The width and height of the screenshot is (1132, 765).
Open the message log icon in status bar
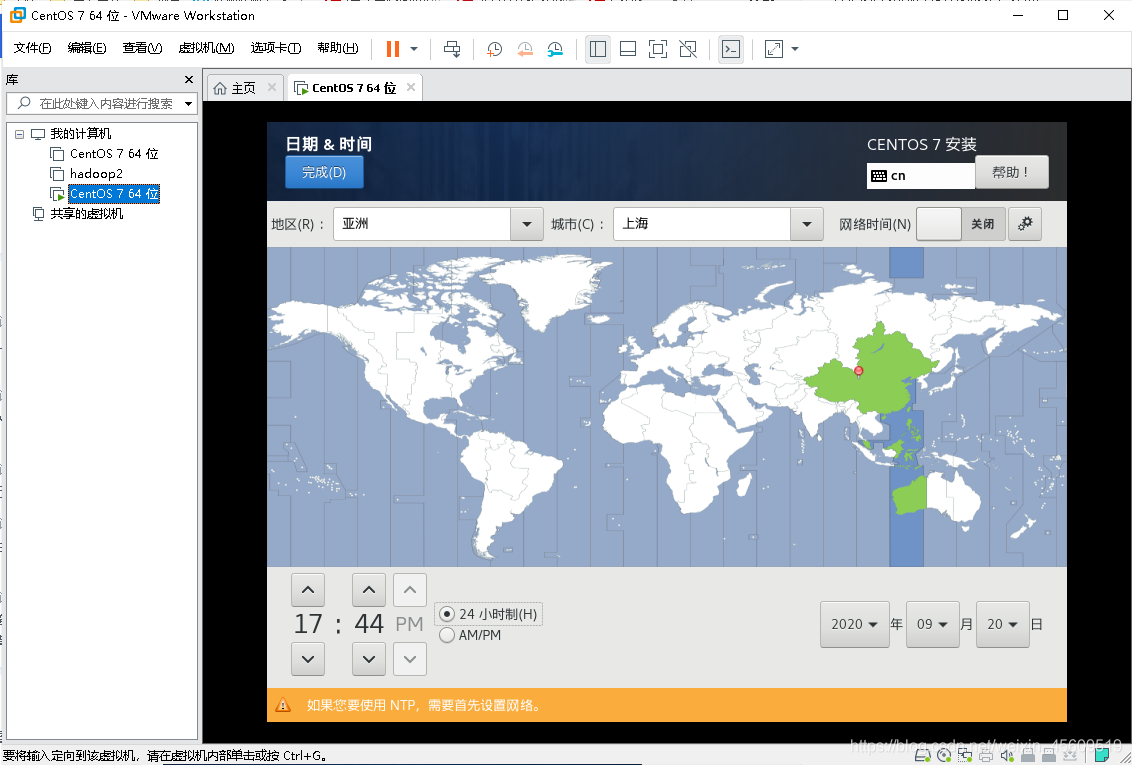pos(1101,756)
